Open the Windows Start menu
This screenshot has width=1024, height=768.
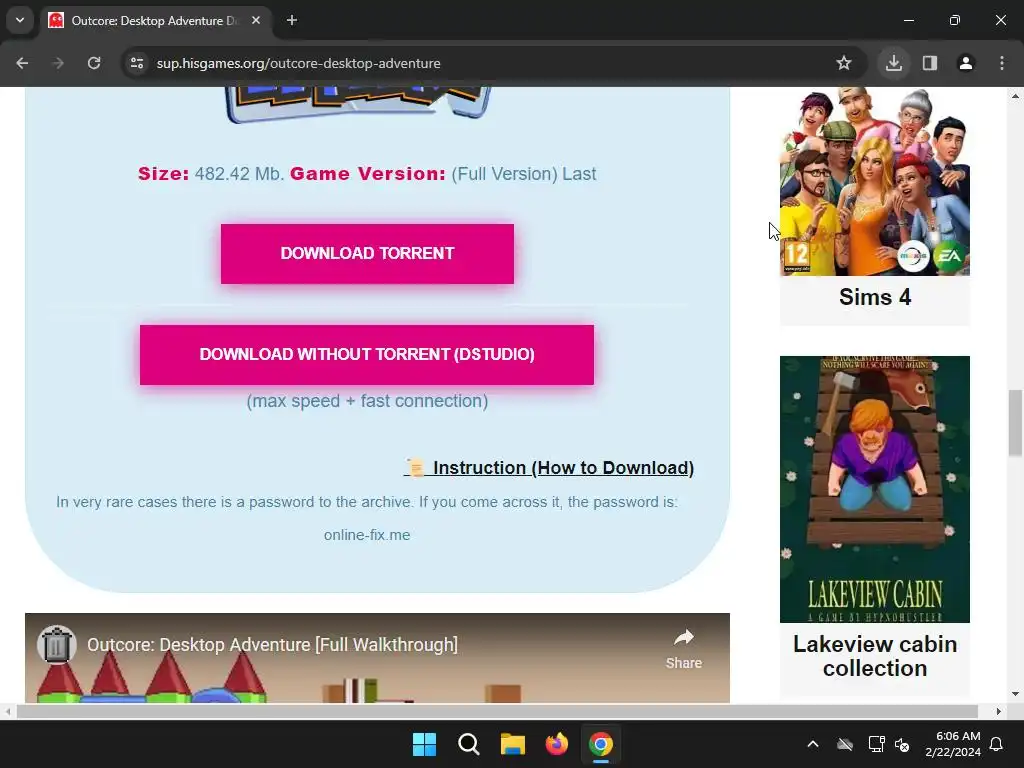[424, 744]
